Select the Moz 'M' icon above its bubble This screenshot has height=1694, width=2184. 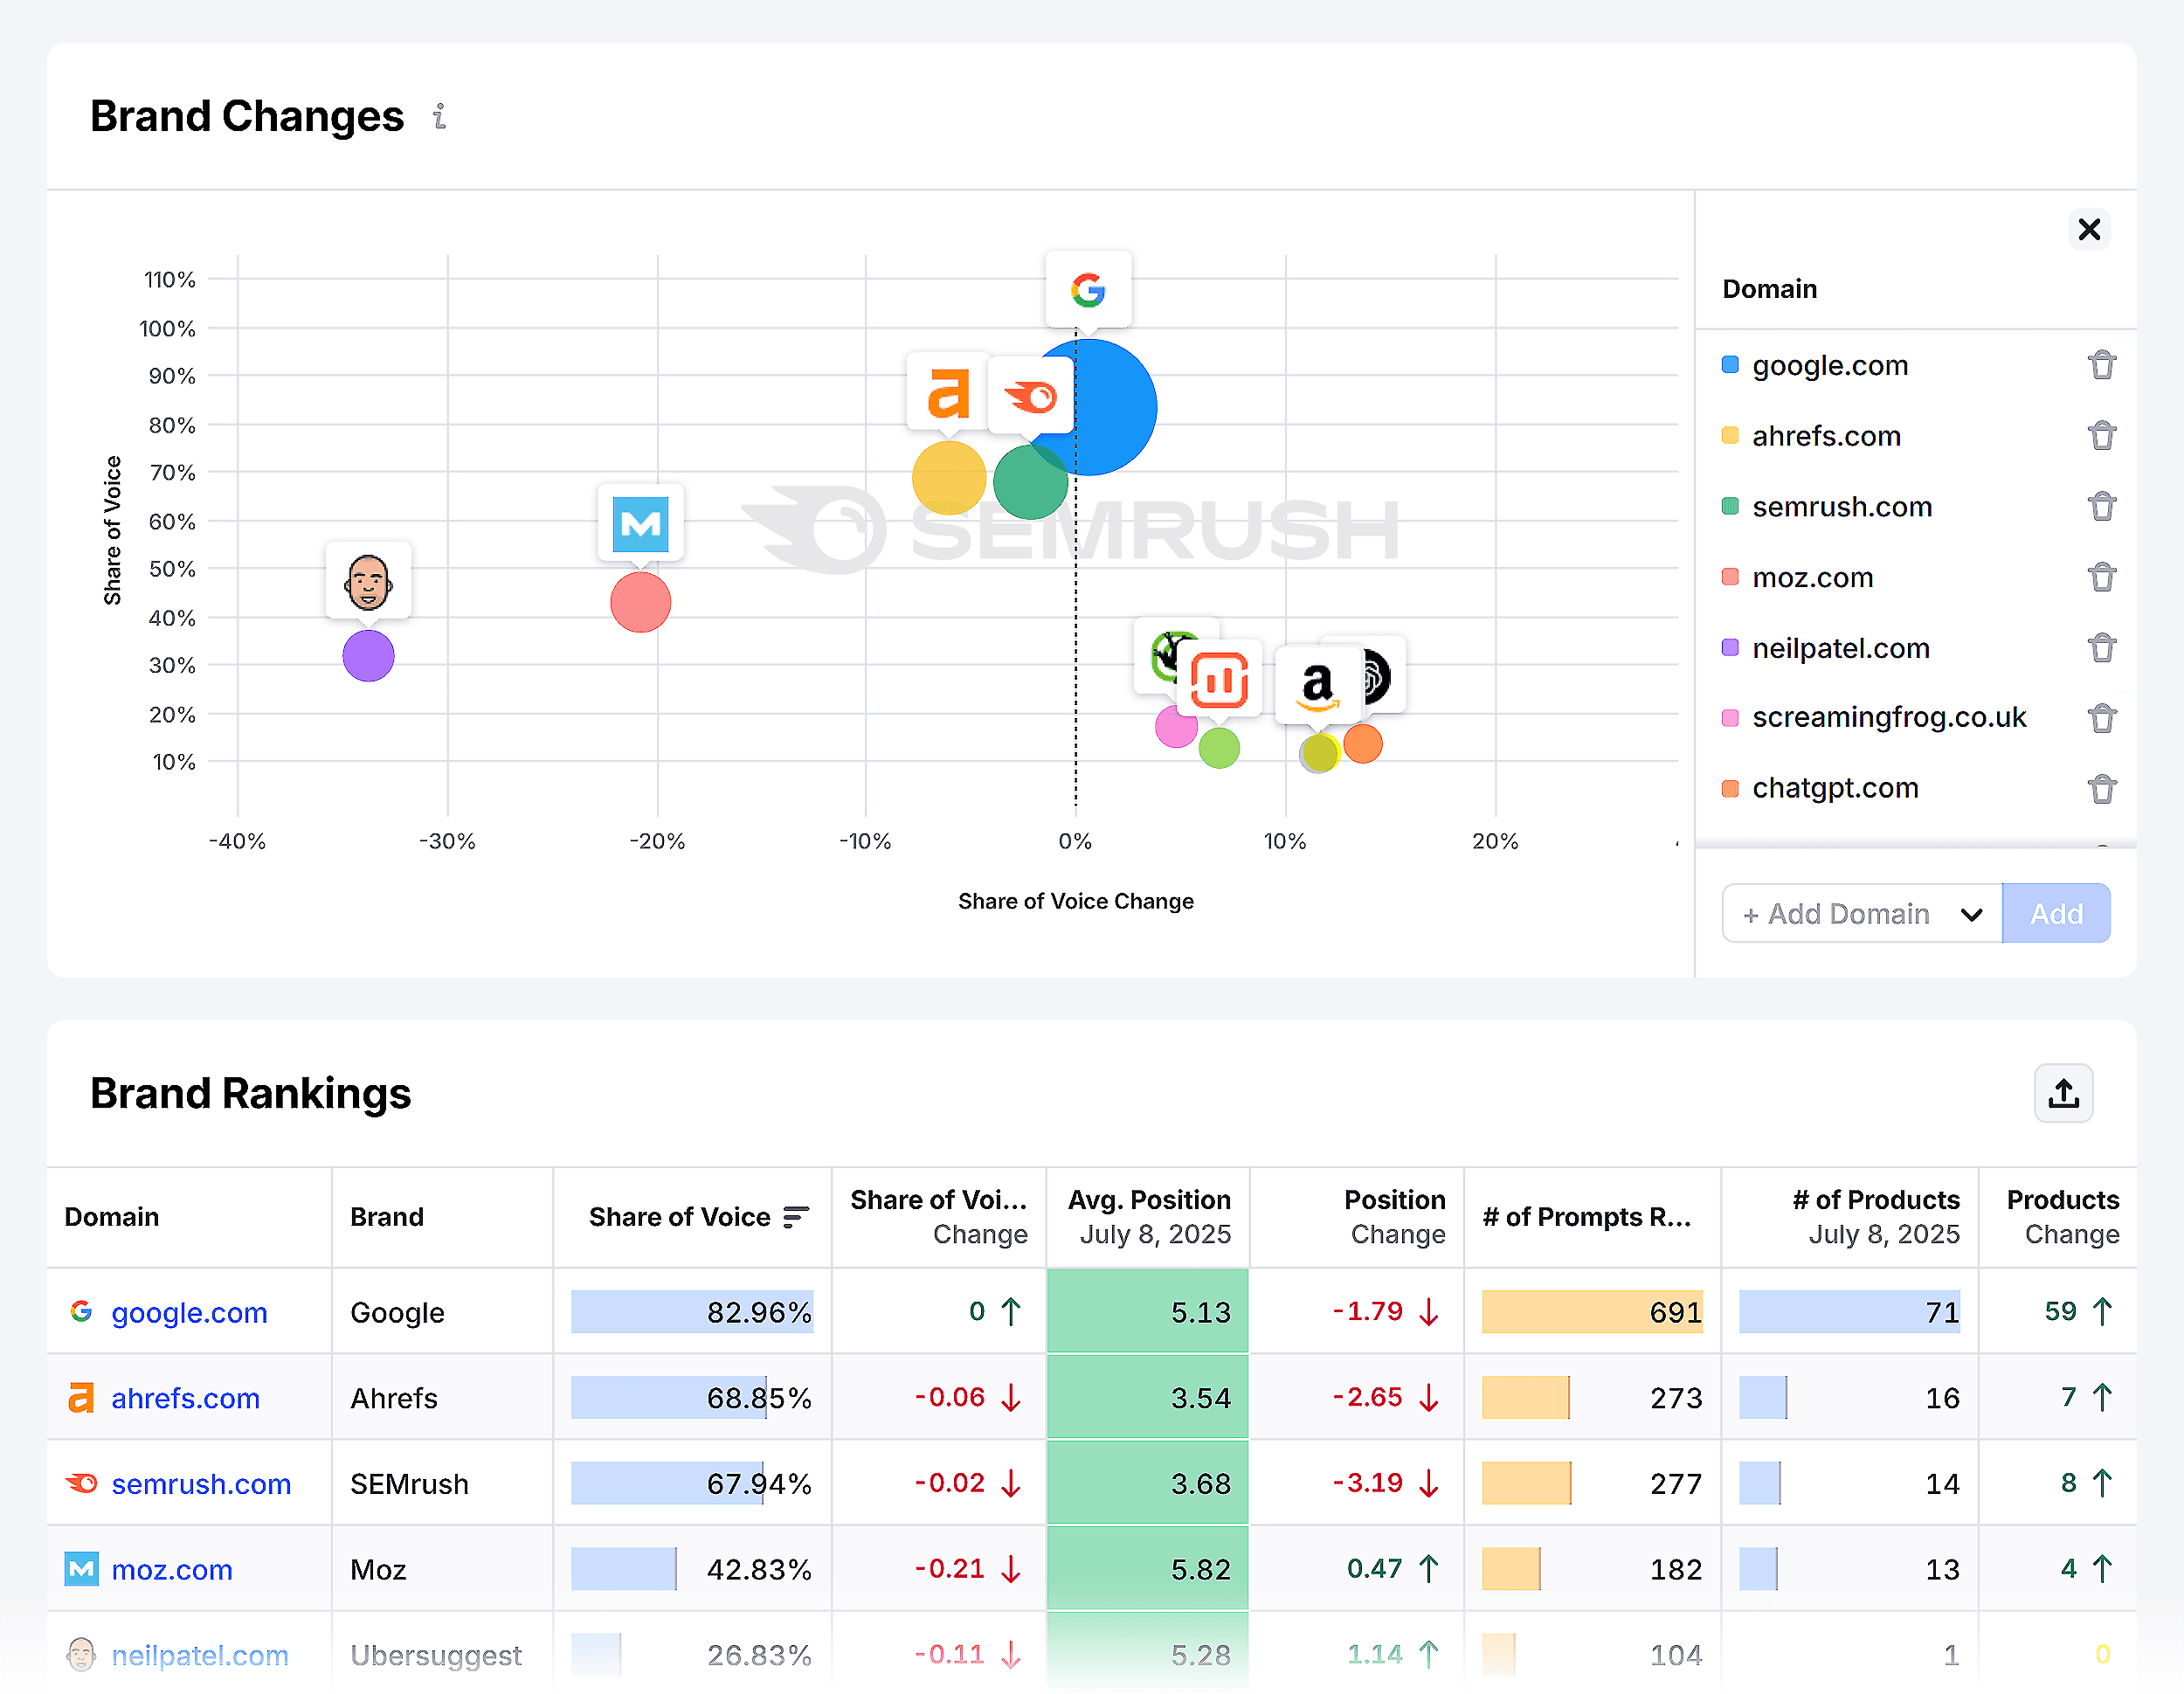[640, 522]
